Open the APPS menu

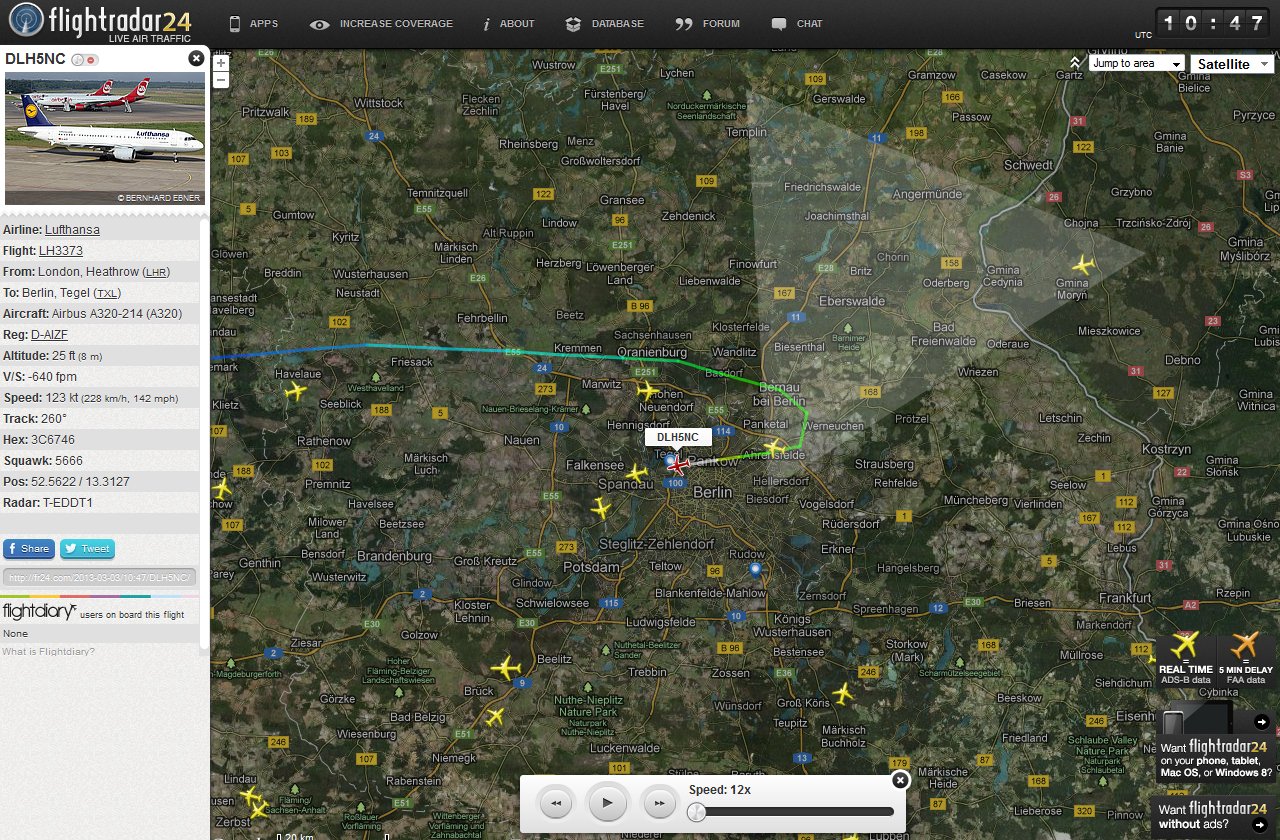pyautogui.click(x=253, y=23)
